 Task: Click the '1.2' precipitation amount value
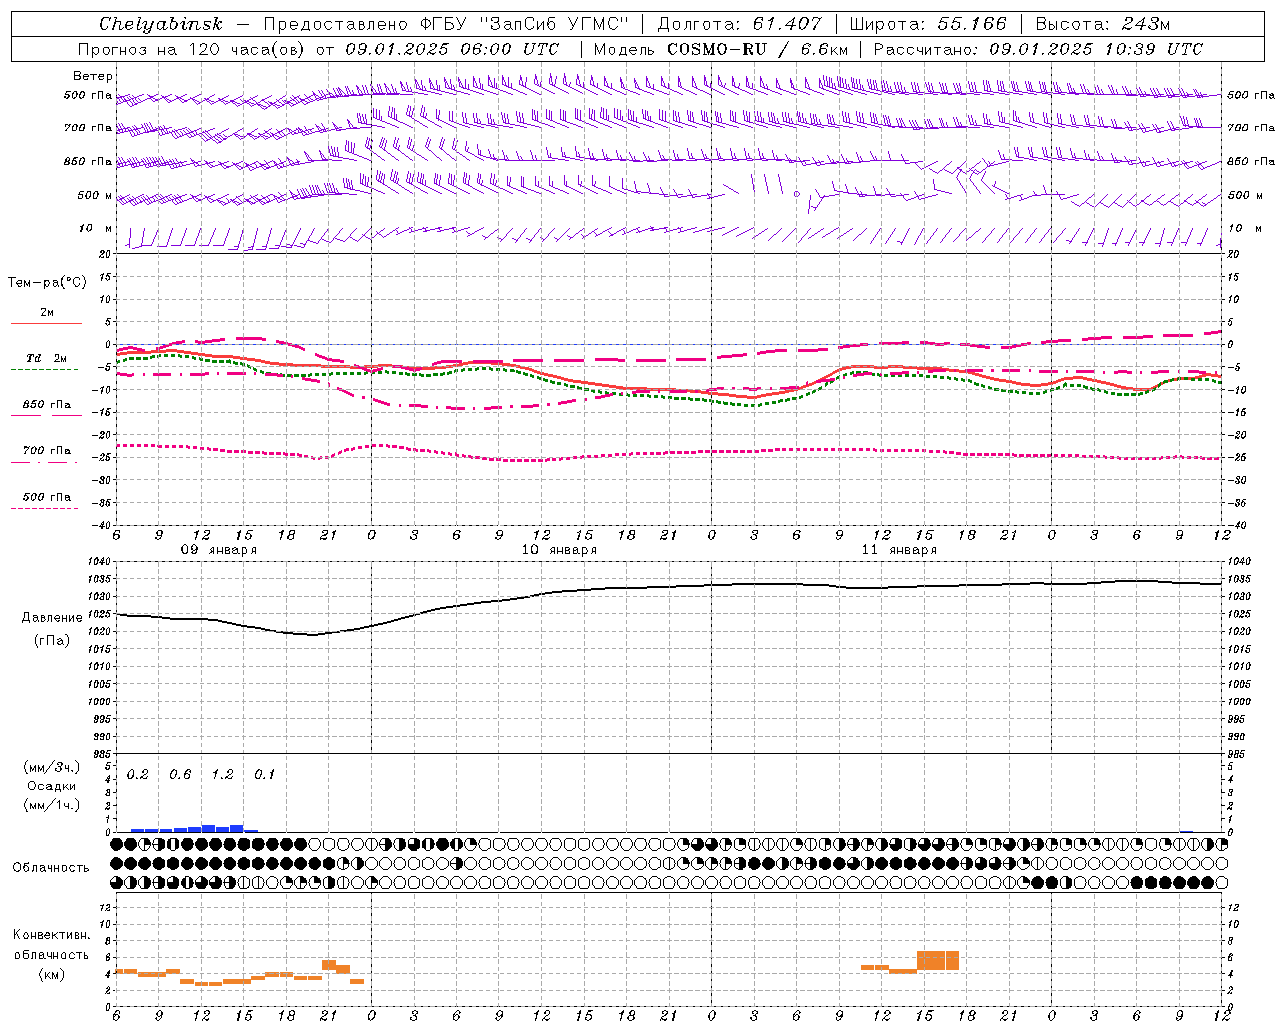pyautogui.click(x=222, y=774)
